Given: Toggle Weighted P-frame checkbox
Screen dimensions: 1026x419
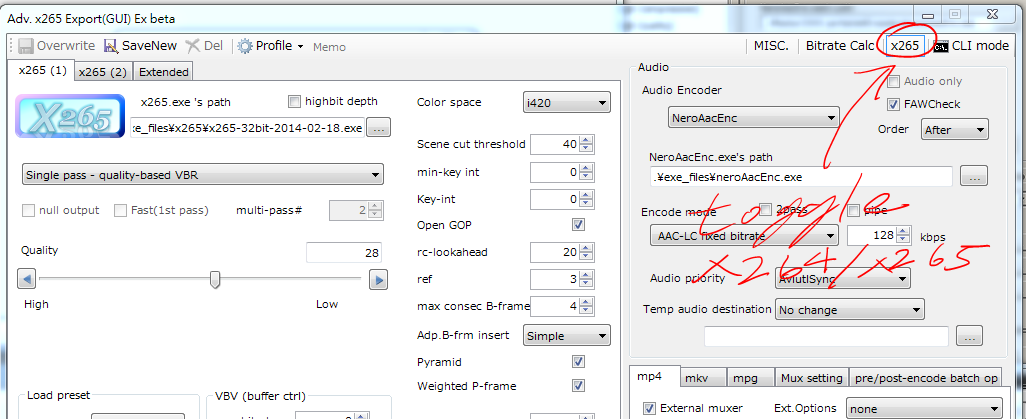Looking at the screenshot, I should tap(578, 386).
